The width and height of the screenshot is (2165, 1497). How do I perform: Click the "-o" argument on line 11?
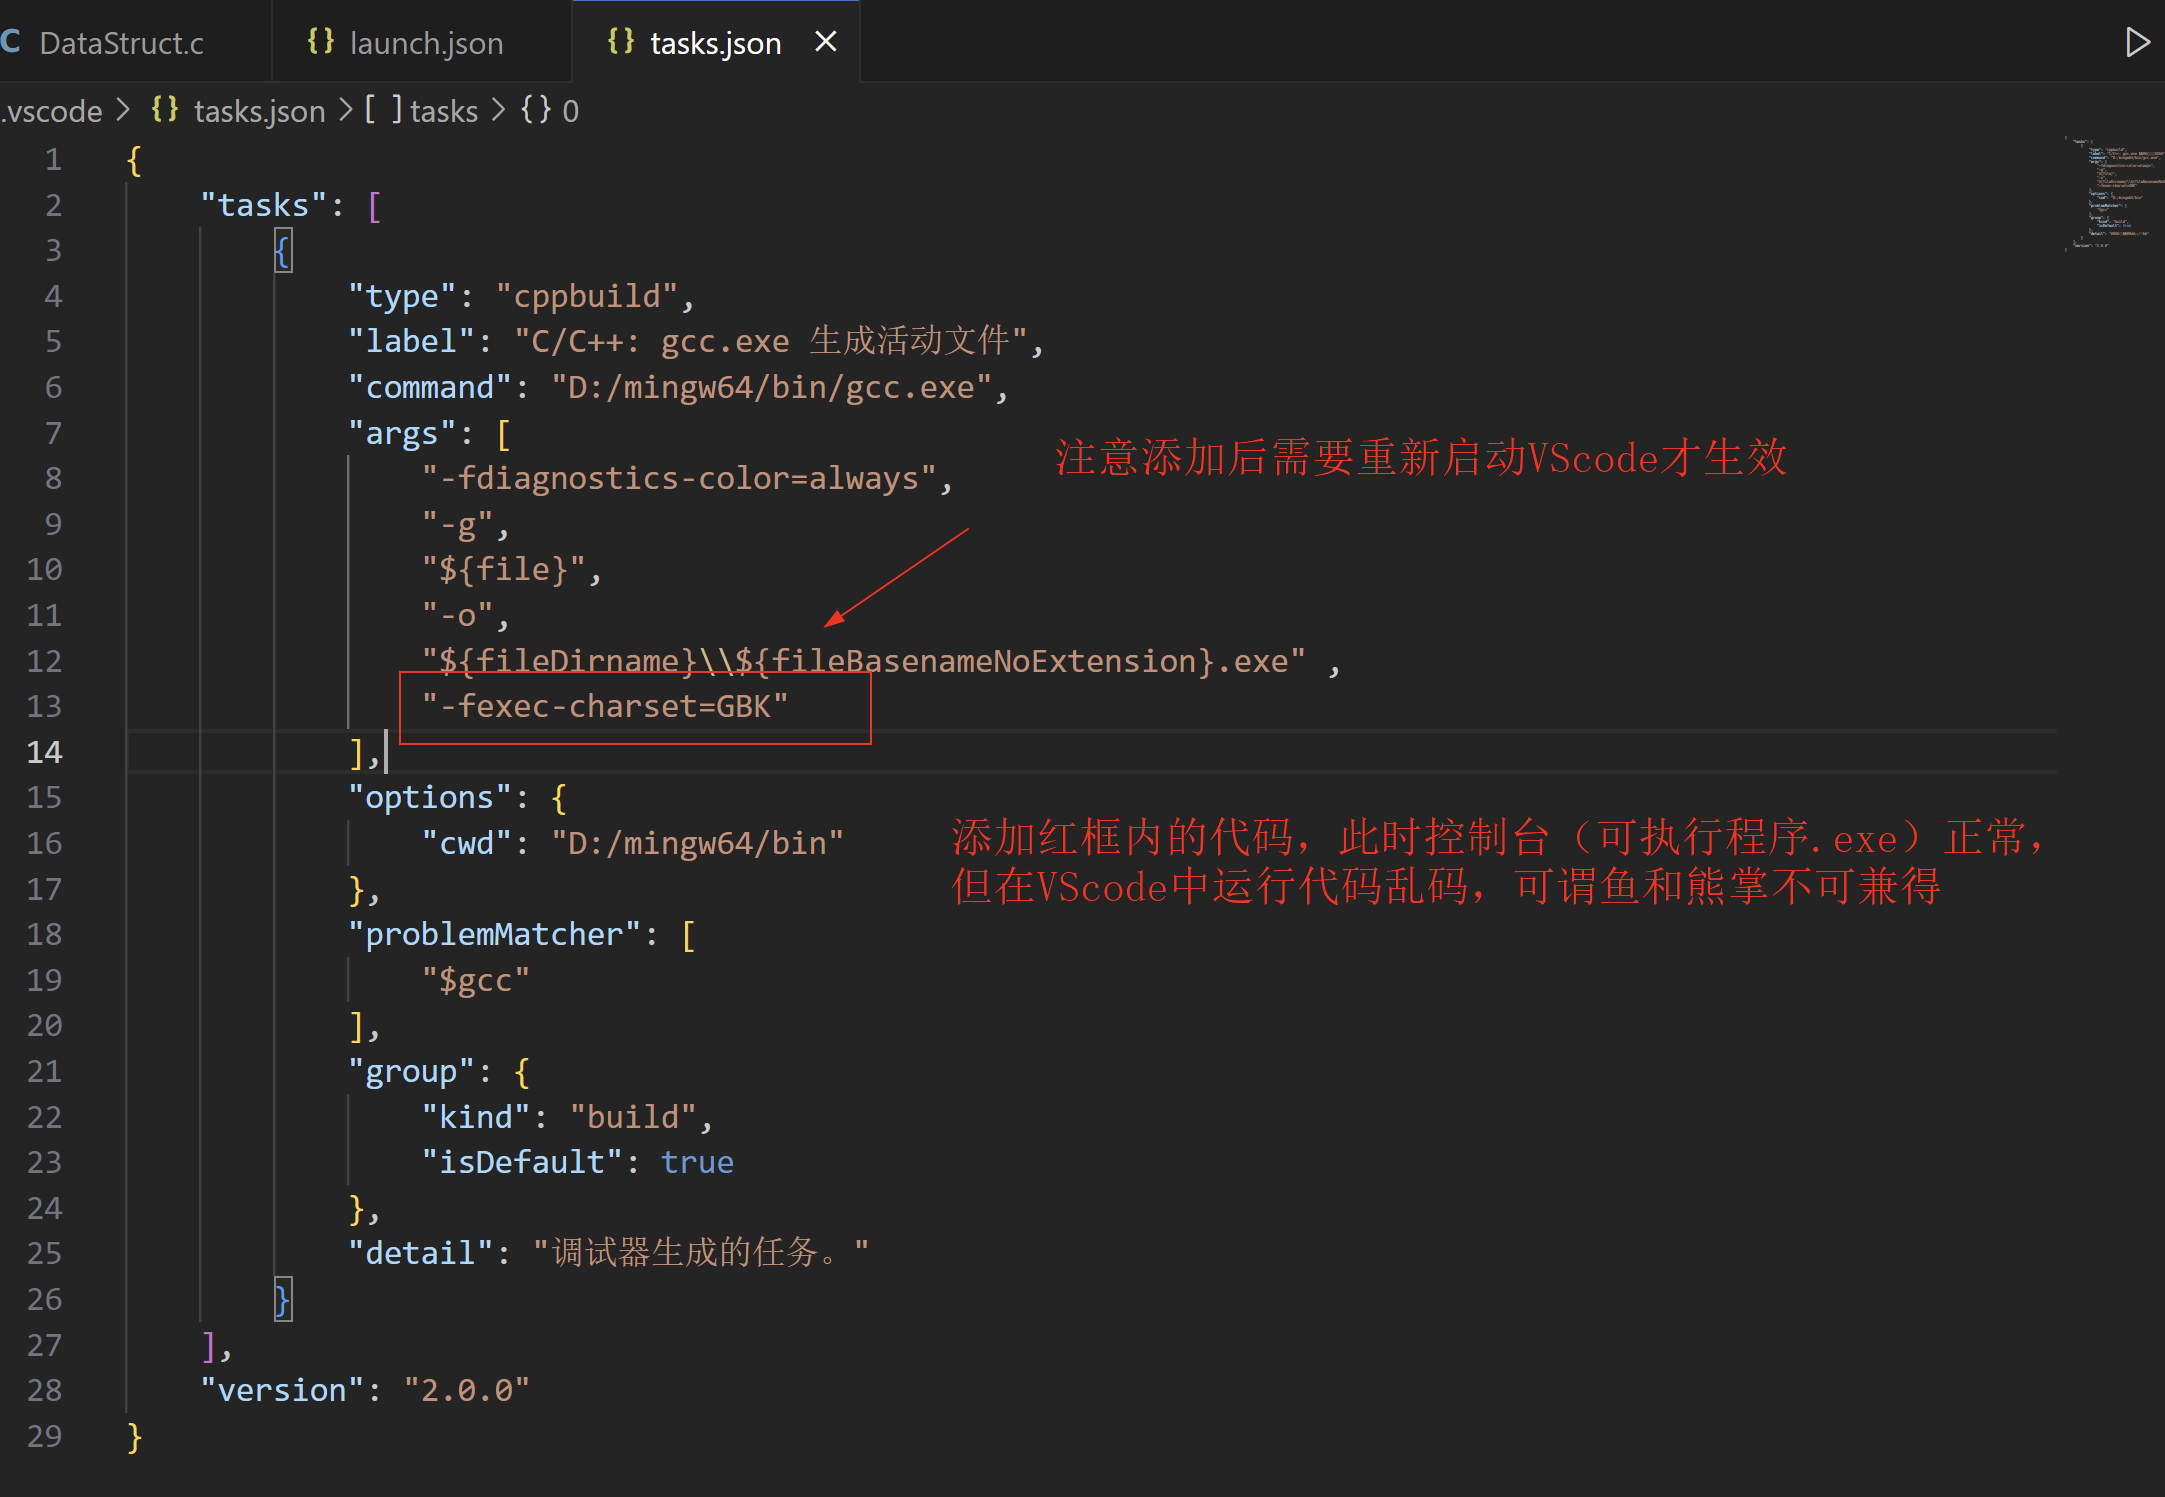(x=457, y=615)
